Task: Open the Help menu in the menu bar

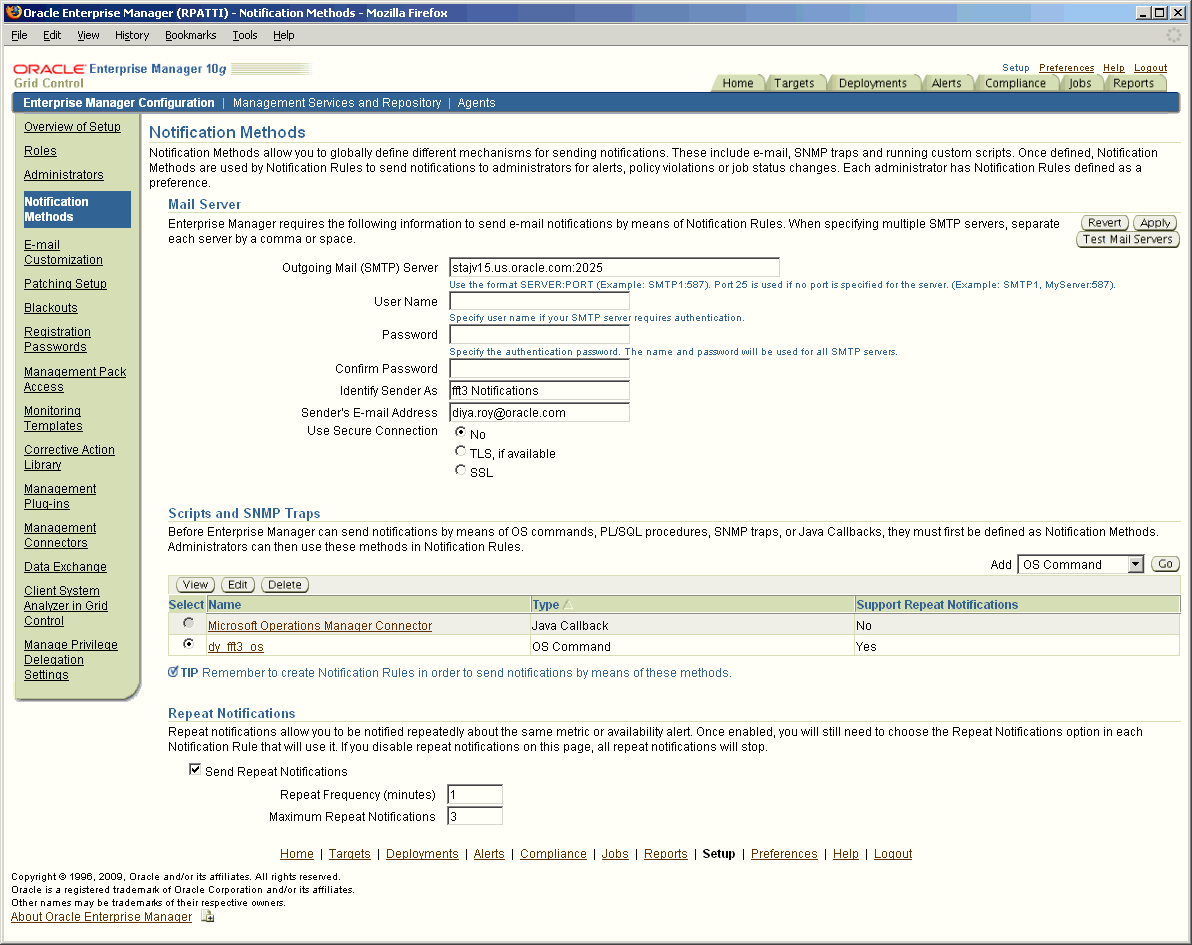Action: click(284, 35)
